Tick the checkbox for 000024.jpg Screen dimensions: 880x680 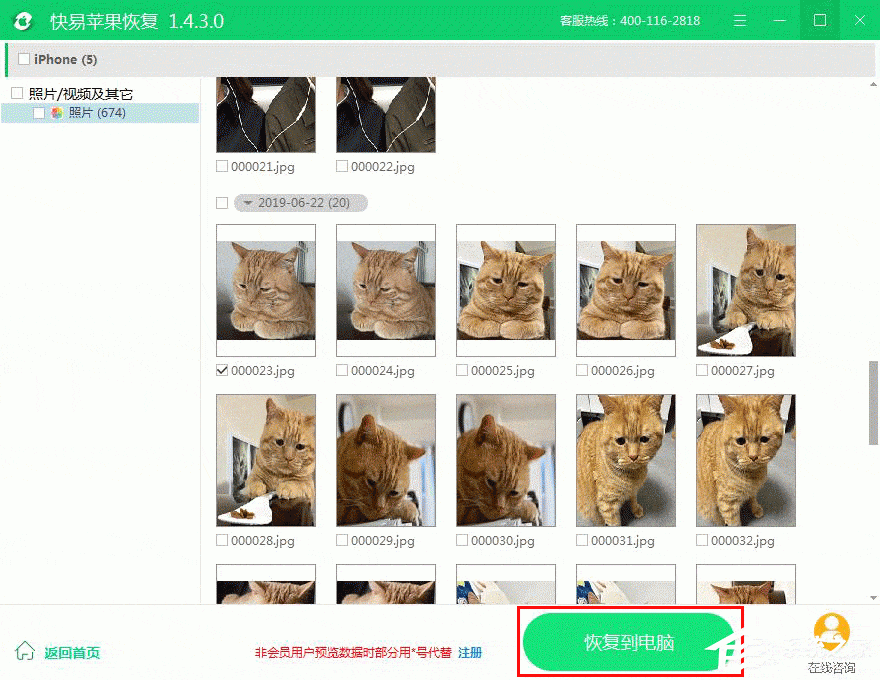coord(342,371)
